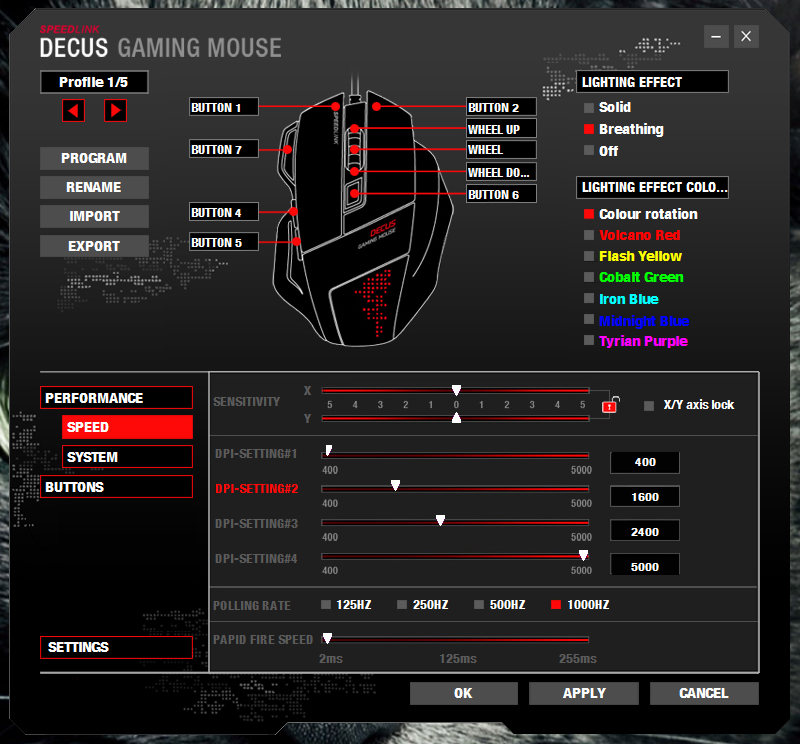Open the WHEEL click assignment box

click(502, 150)
